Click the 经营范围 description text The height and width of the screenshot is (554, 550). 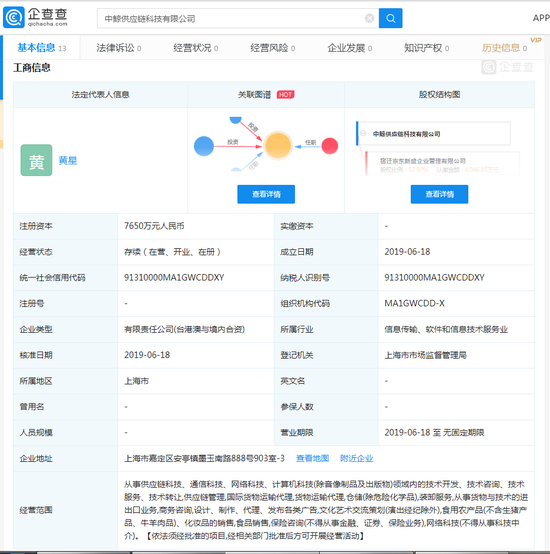pyautogui.click(x=326, y=510)
